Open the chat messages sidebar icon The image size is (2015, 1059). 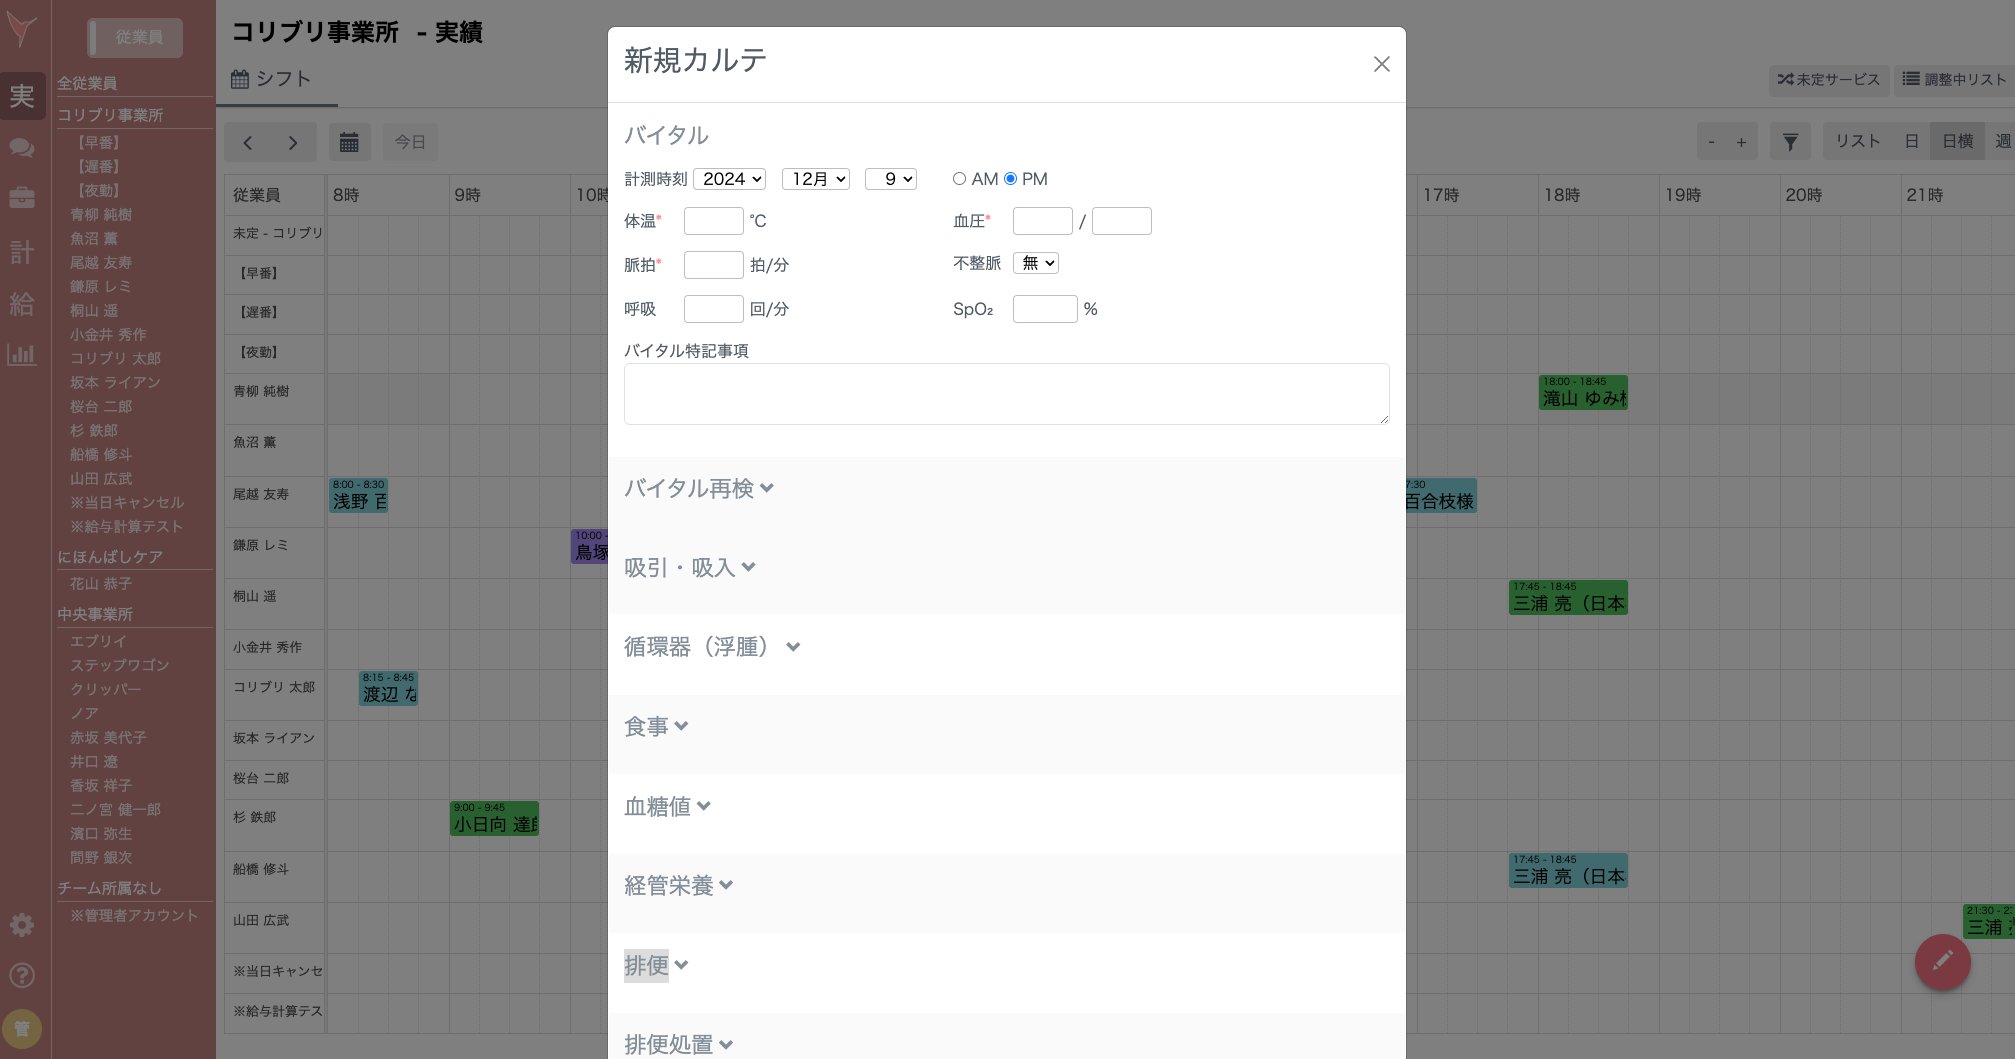tap(22, 148)
